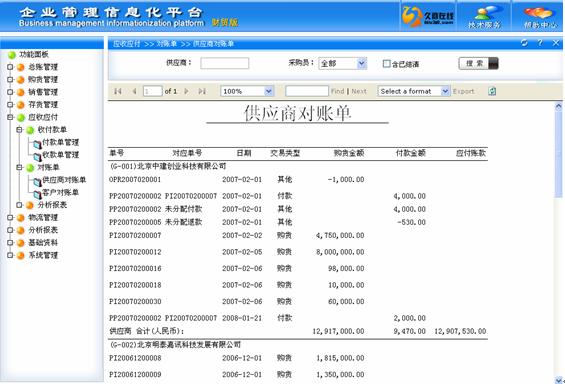The height and width of the screenshot is (384, 565).
Task: Select 收款单管理 in the tree
Action: pyautogui.click(x=61, y=155)
